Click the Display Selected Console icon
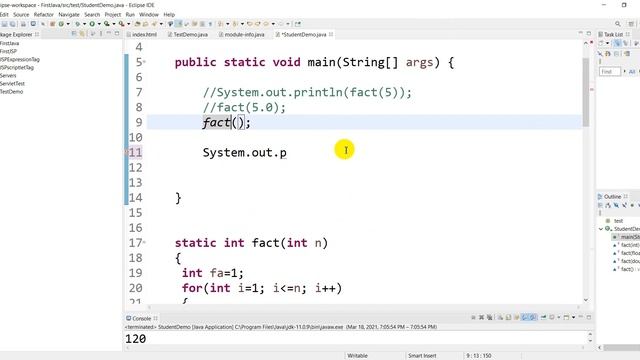 pos(552,317)
